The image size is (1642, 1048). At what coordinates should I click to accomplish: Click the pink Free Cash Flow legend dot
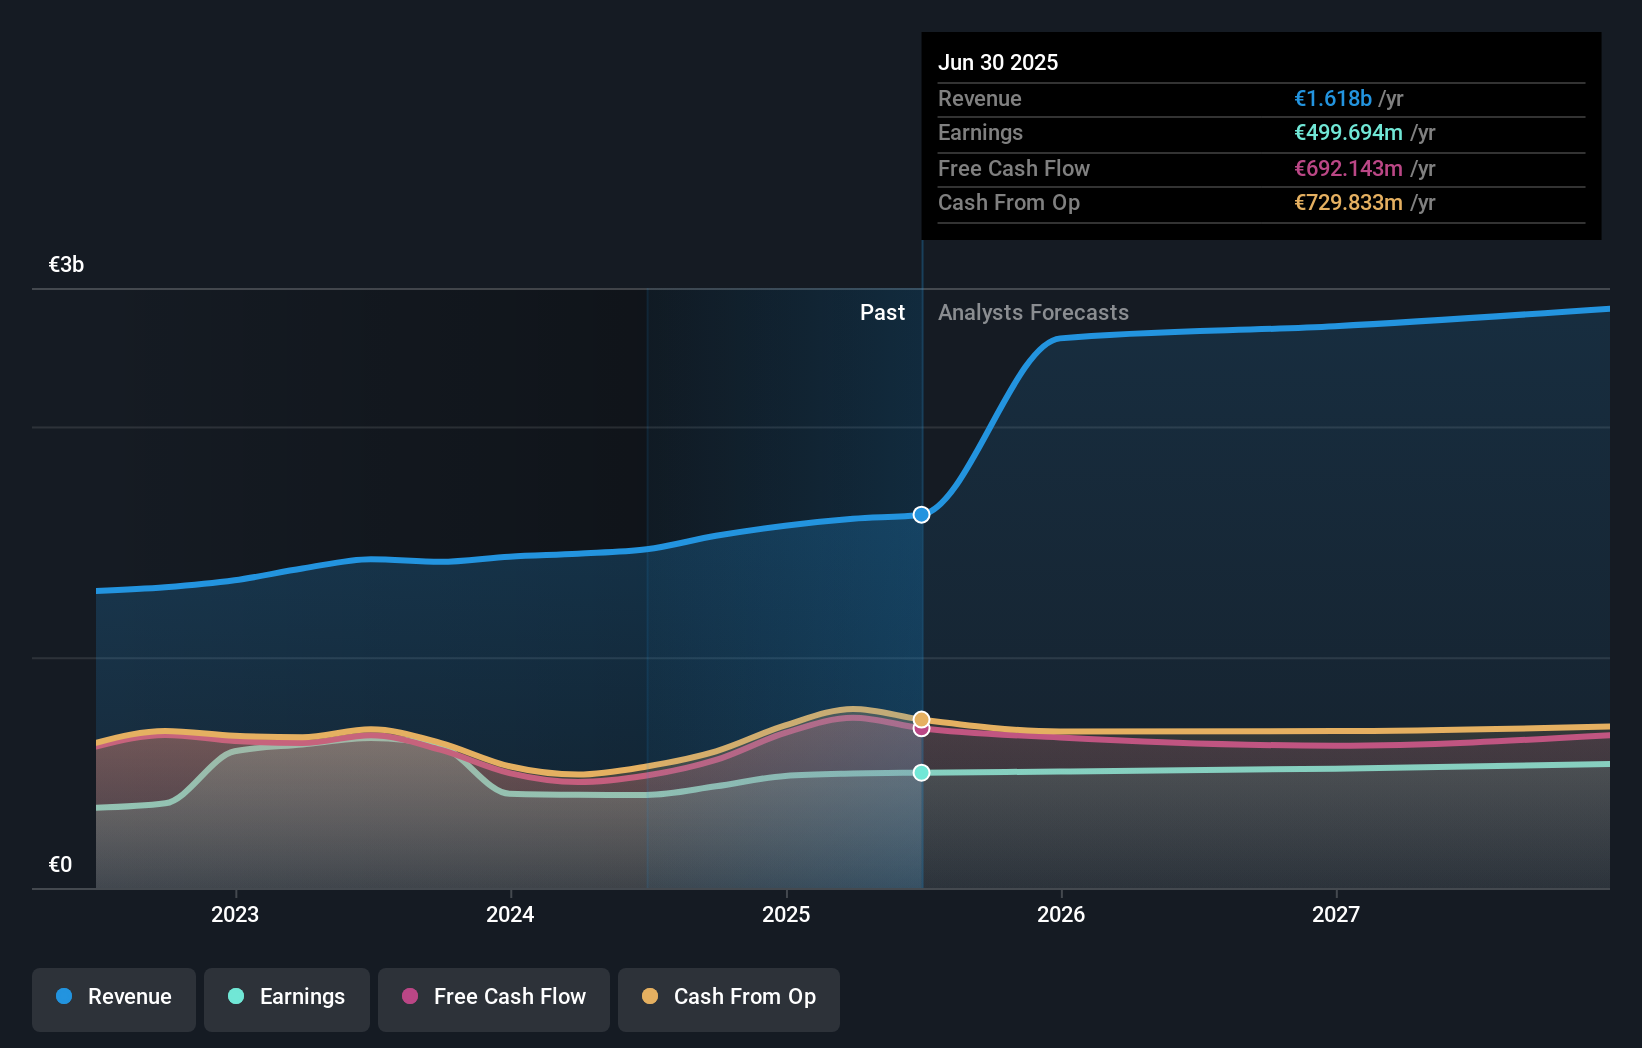(x=410, y=996)
